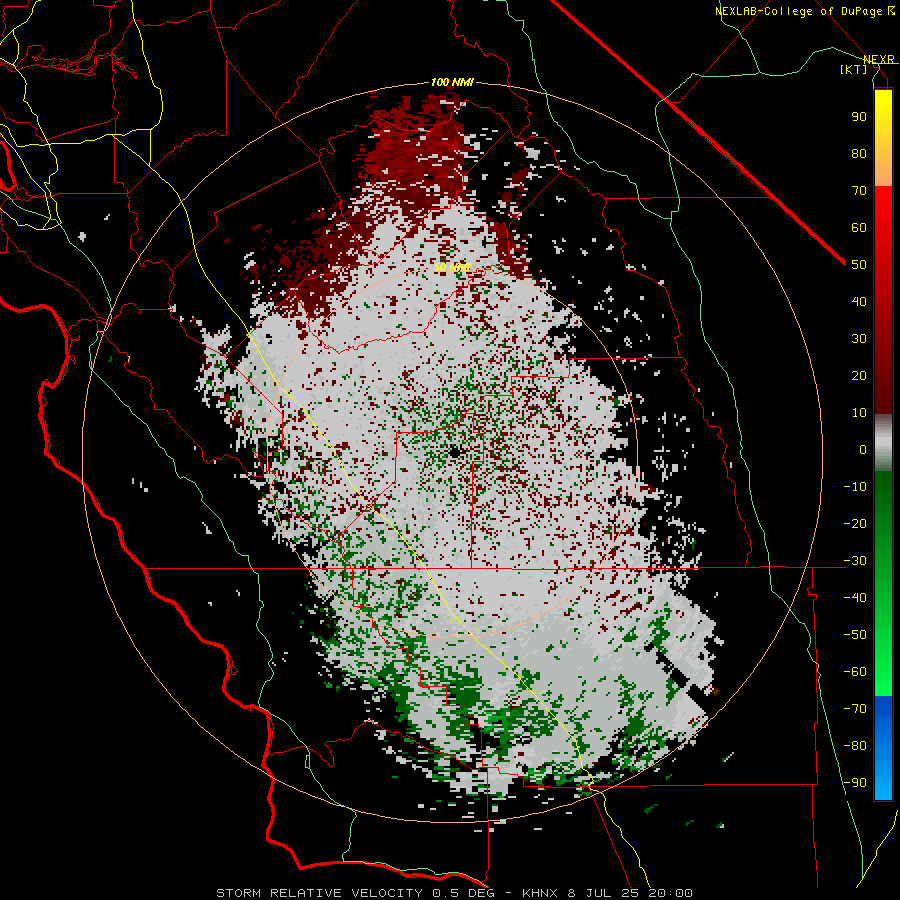Click the NEXR label above the scale
This screenshot has width=900, height=900.
click(x=879, y=59)
